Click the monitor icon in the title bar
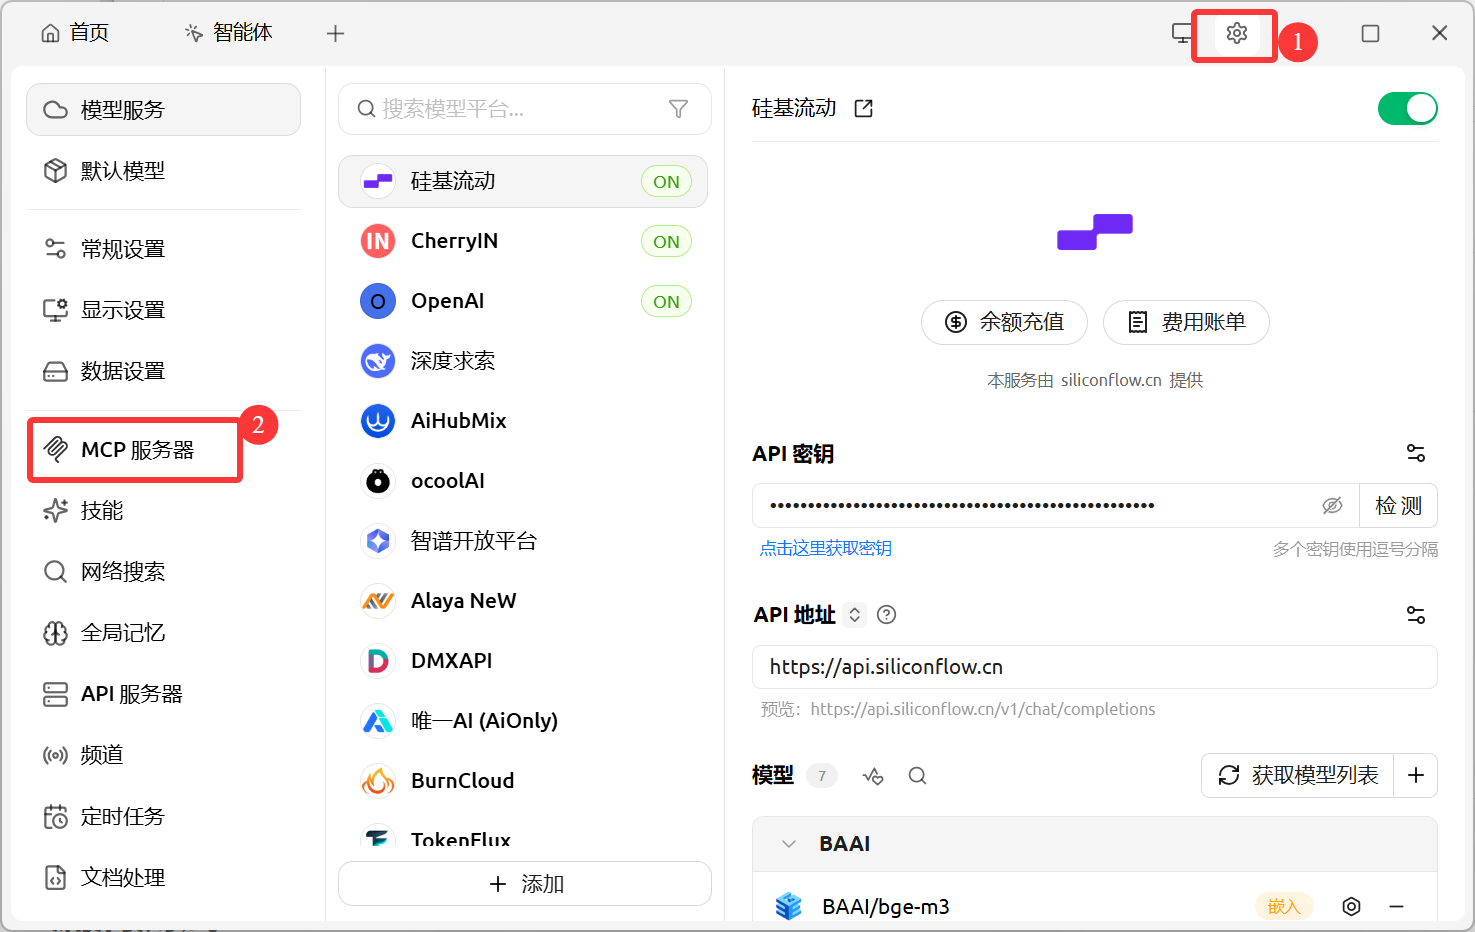Screen dimensions: 1475x932 pyautogui.click(x=1182, y=33)
